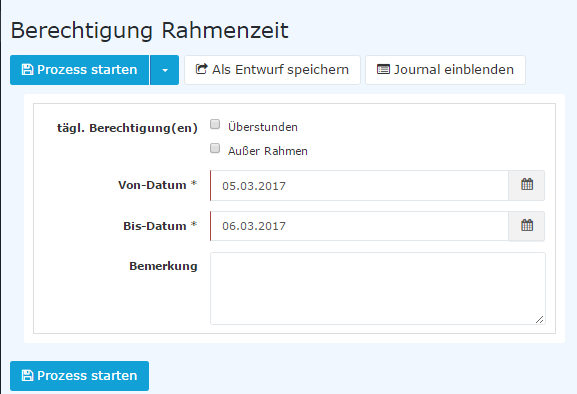The height and width of the screenshot is (394, 577).
Task: Open the Von-Datum calendar picker
Action: 527,185
